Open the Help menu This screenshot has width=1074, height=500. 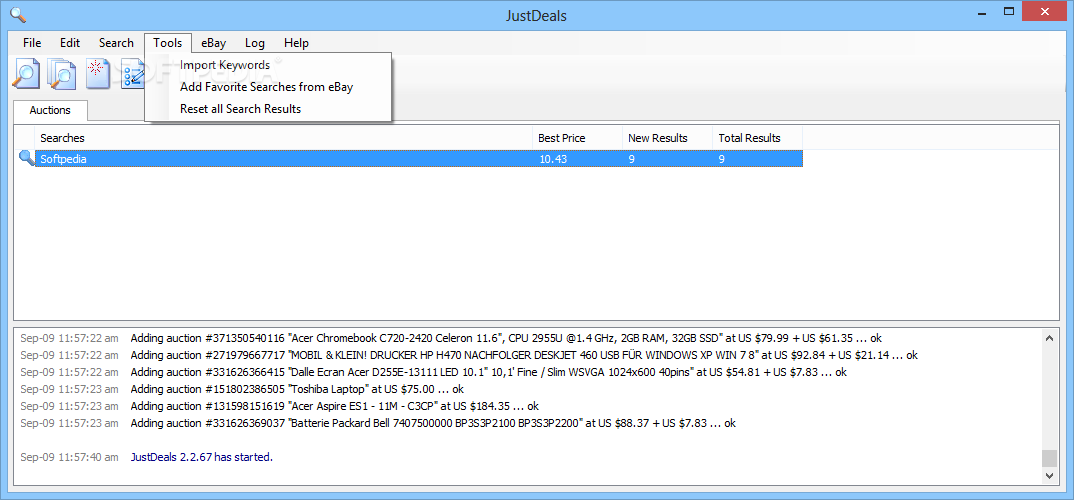point(297,42)
